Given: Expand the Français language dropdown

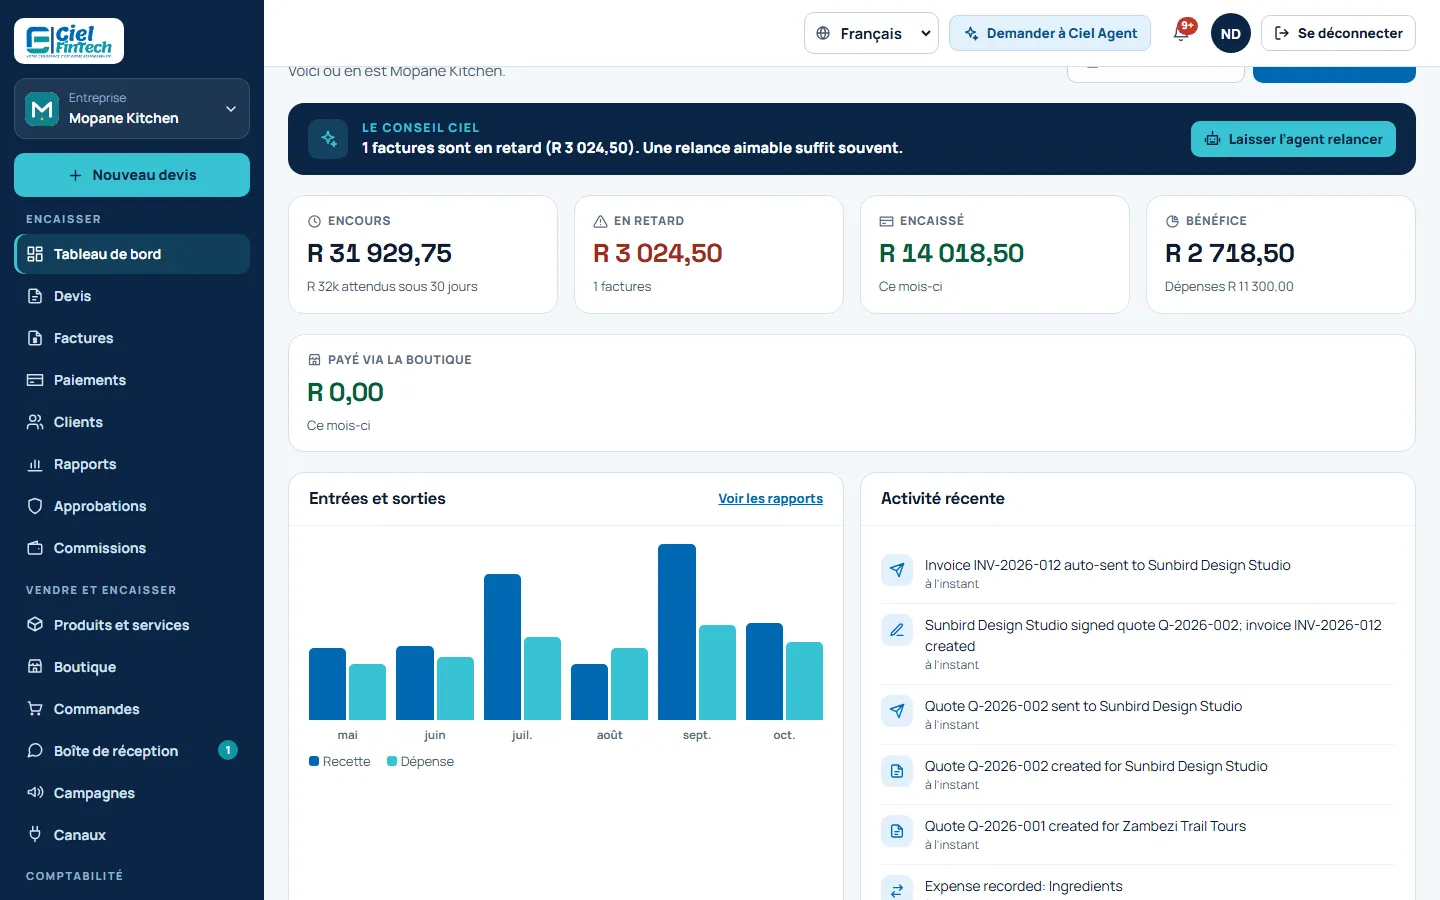Looking at the screenshot, I should [x=871, y=33].
